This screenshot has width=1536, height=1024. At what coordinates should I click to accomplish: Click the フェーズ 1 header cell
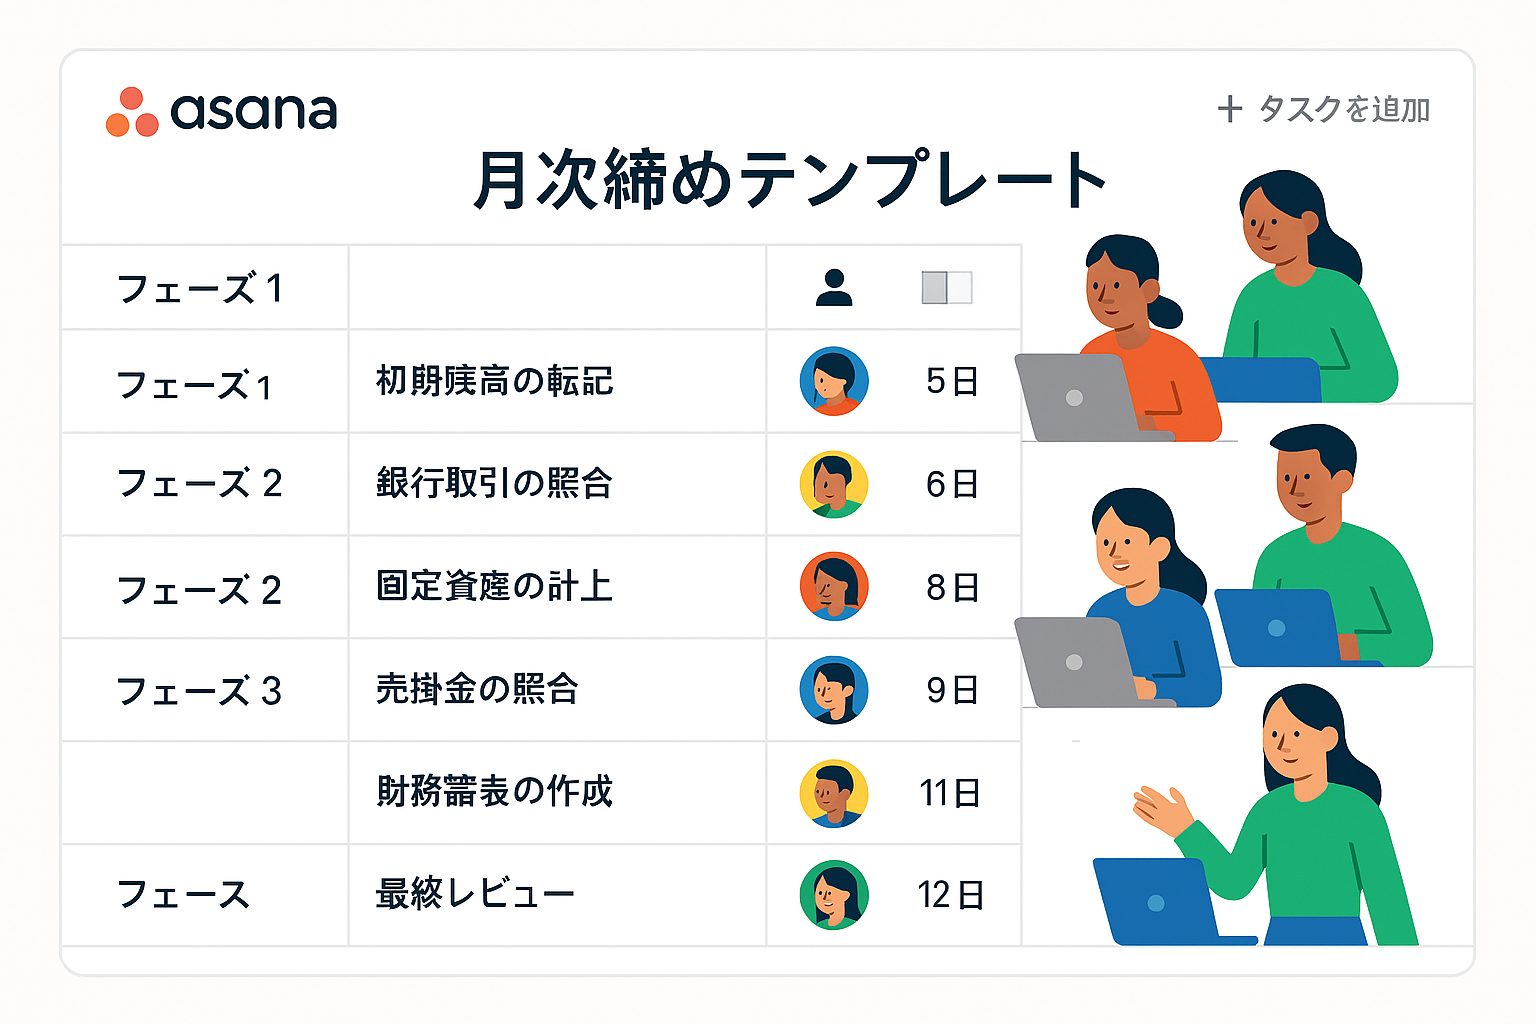click(x=199, y=289)
